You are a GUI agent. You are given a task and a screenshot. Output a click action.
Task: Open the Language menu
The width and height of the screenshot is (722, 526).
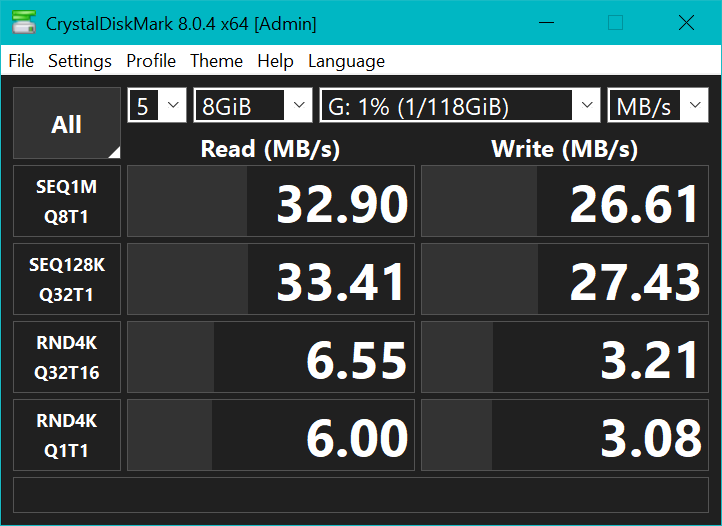346,61
